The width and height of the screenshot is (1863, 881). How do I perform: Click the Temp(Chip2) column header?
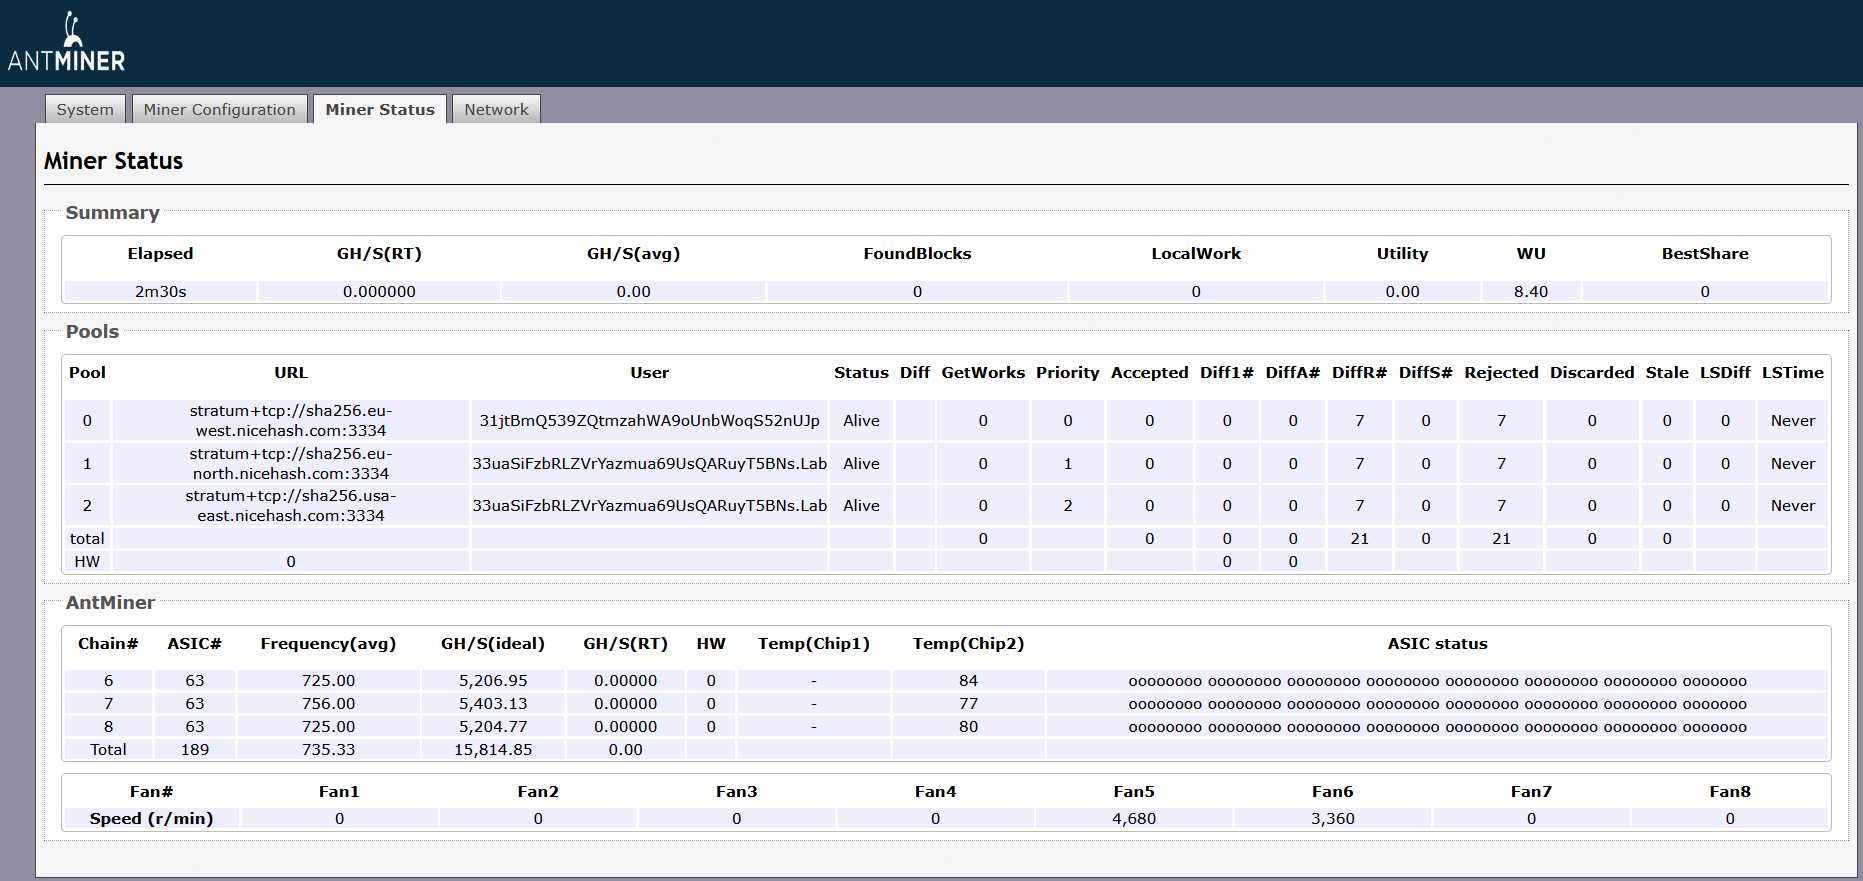[968, 644]
